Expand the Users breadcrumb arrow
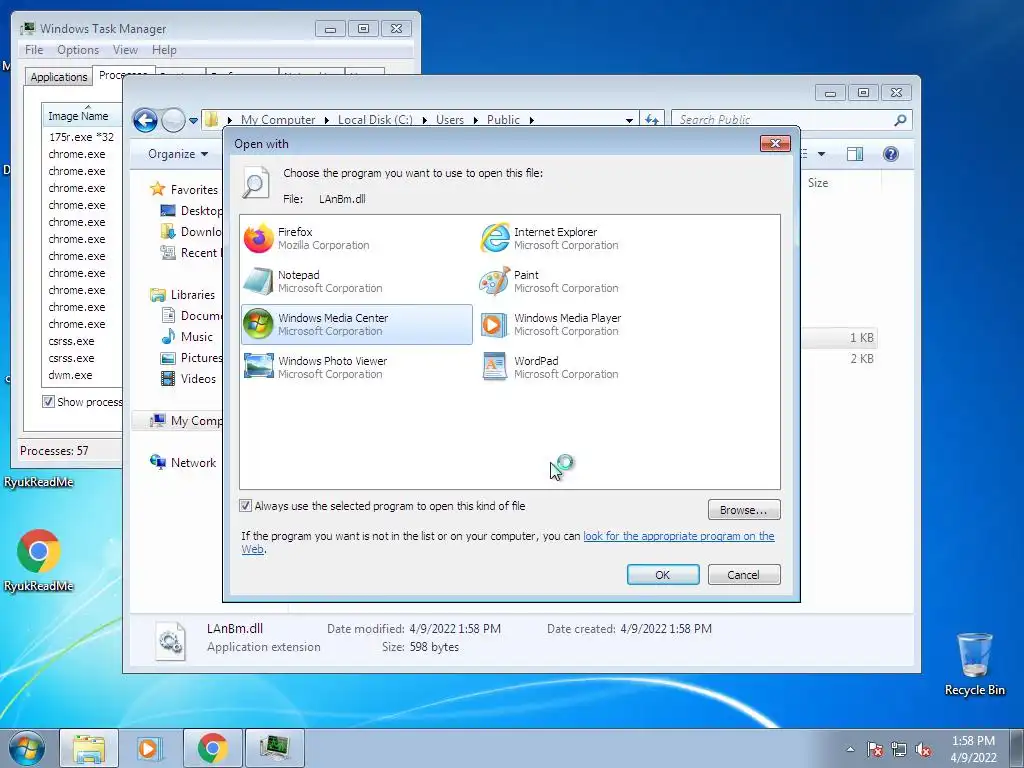Image resolution: width=1024 pixels, height=768 pixels. click(475, 120)
